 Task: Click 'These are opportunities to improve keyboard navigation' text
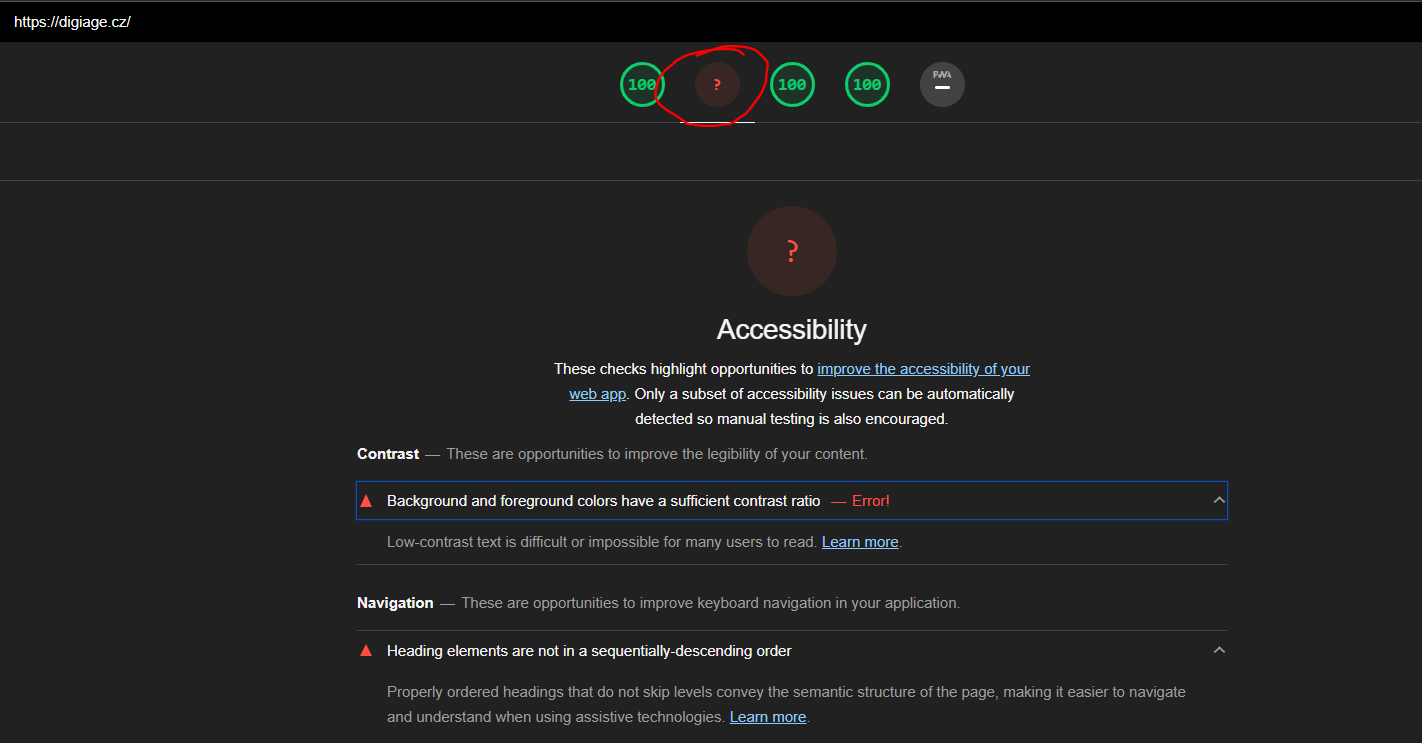point(710,603)
